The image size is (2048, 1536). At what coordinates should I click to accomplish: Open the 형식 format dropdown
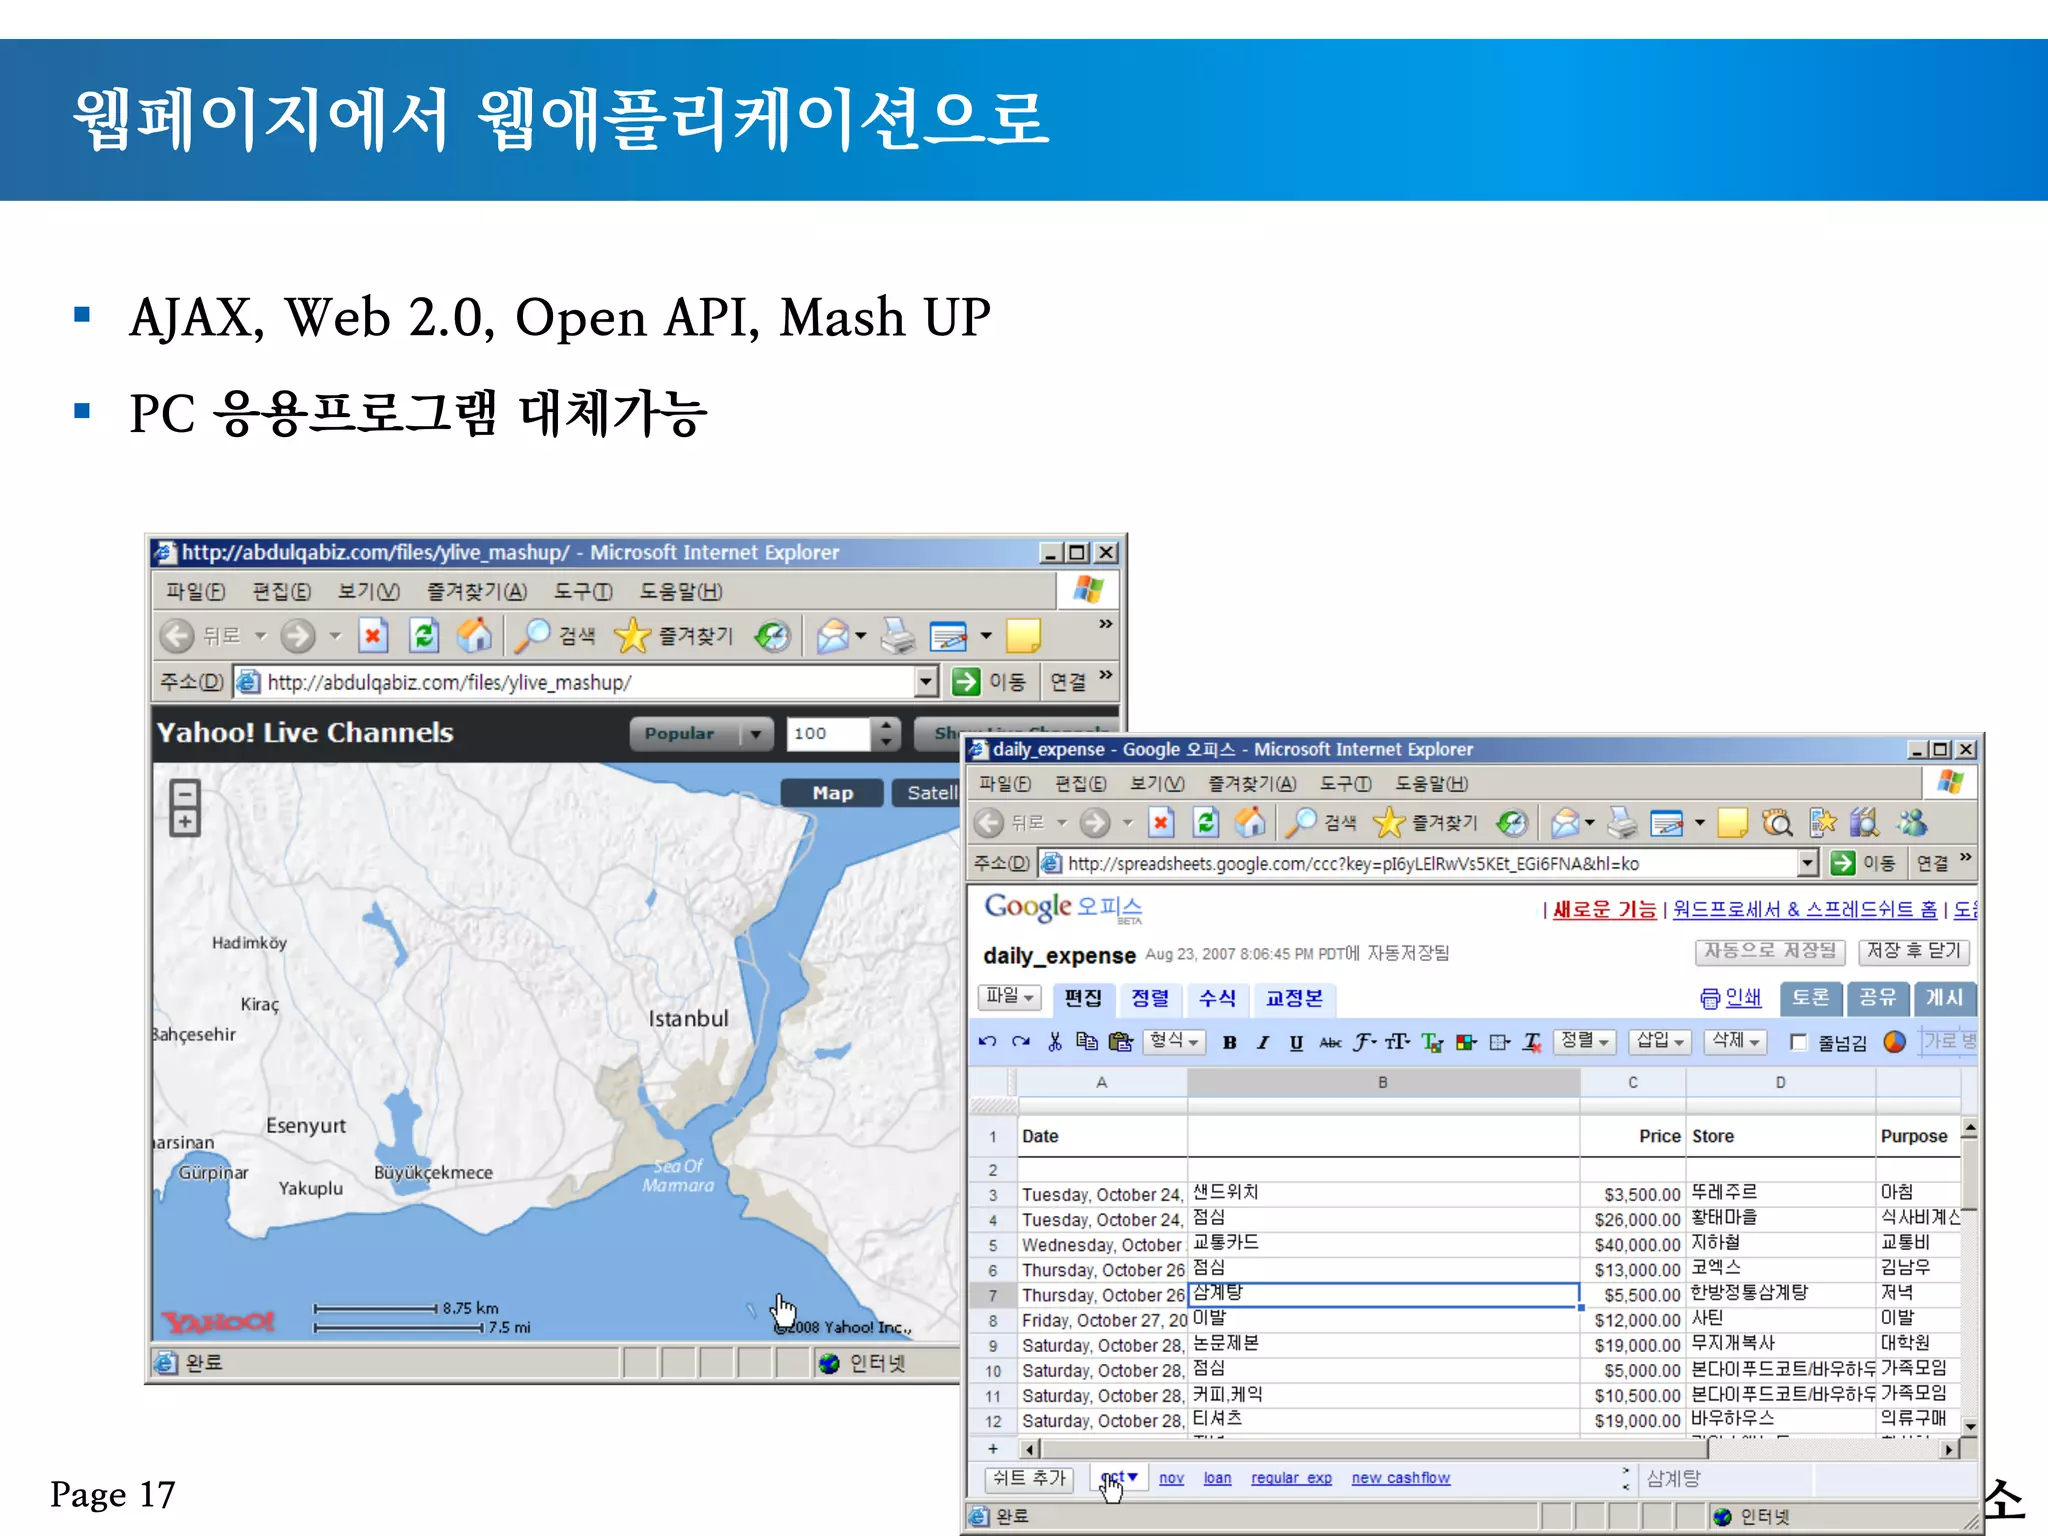[1174, 1042]
